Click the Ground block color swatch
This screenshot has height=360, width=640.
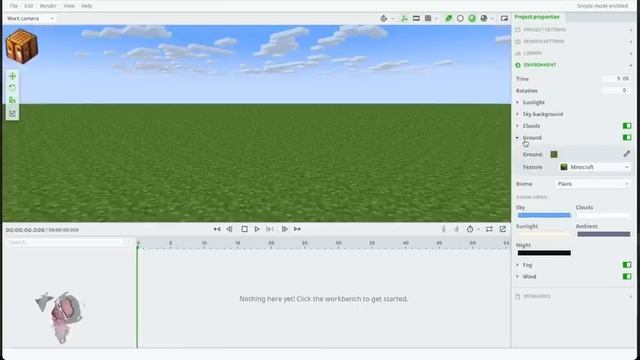click(554, 154)
